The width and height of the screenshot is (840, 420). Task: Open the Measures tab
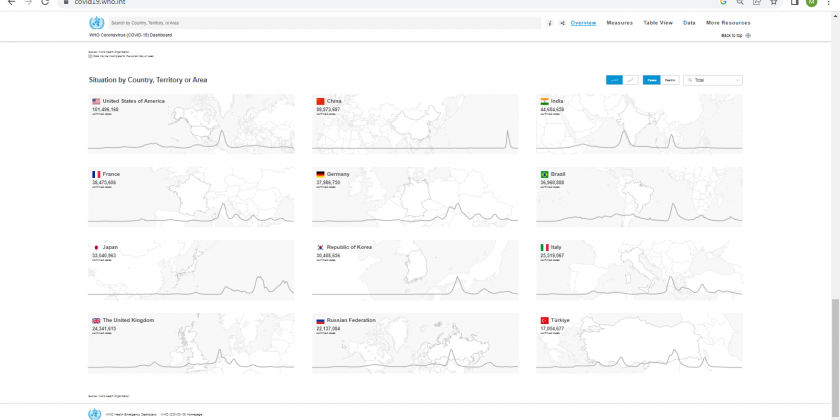click(619, 23)
